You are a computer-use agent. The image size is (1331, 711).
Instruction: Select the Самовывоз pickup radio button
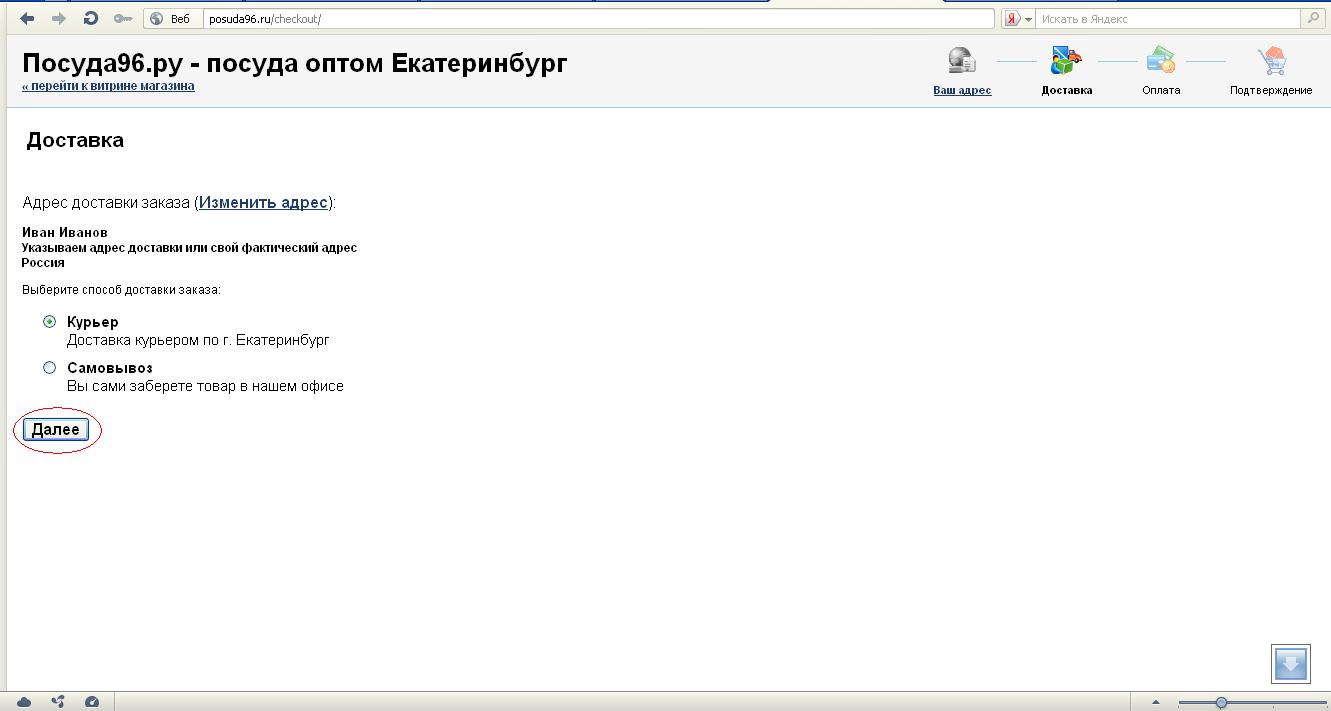tap(49, 368)
